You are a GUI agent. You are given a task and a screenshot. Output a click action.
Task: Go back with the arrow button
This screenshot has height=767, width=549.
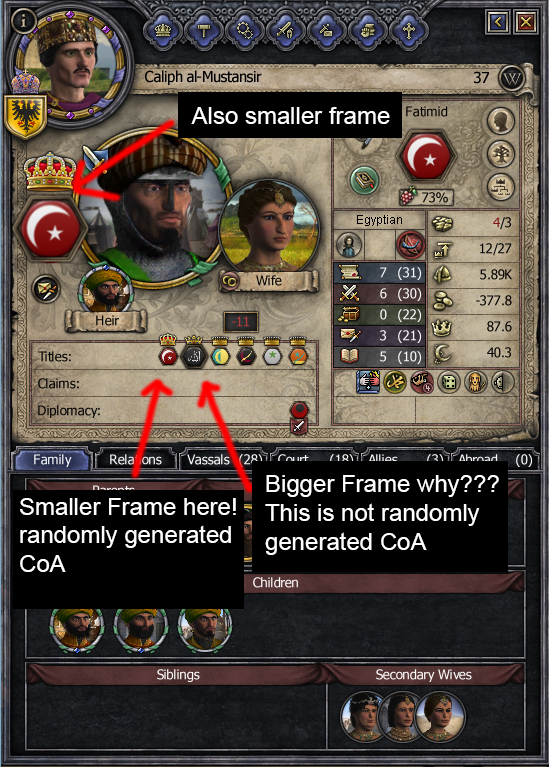click(498, 22)
